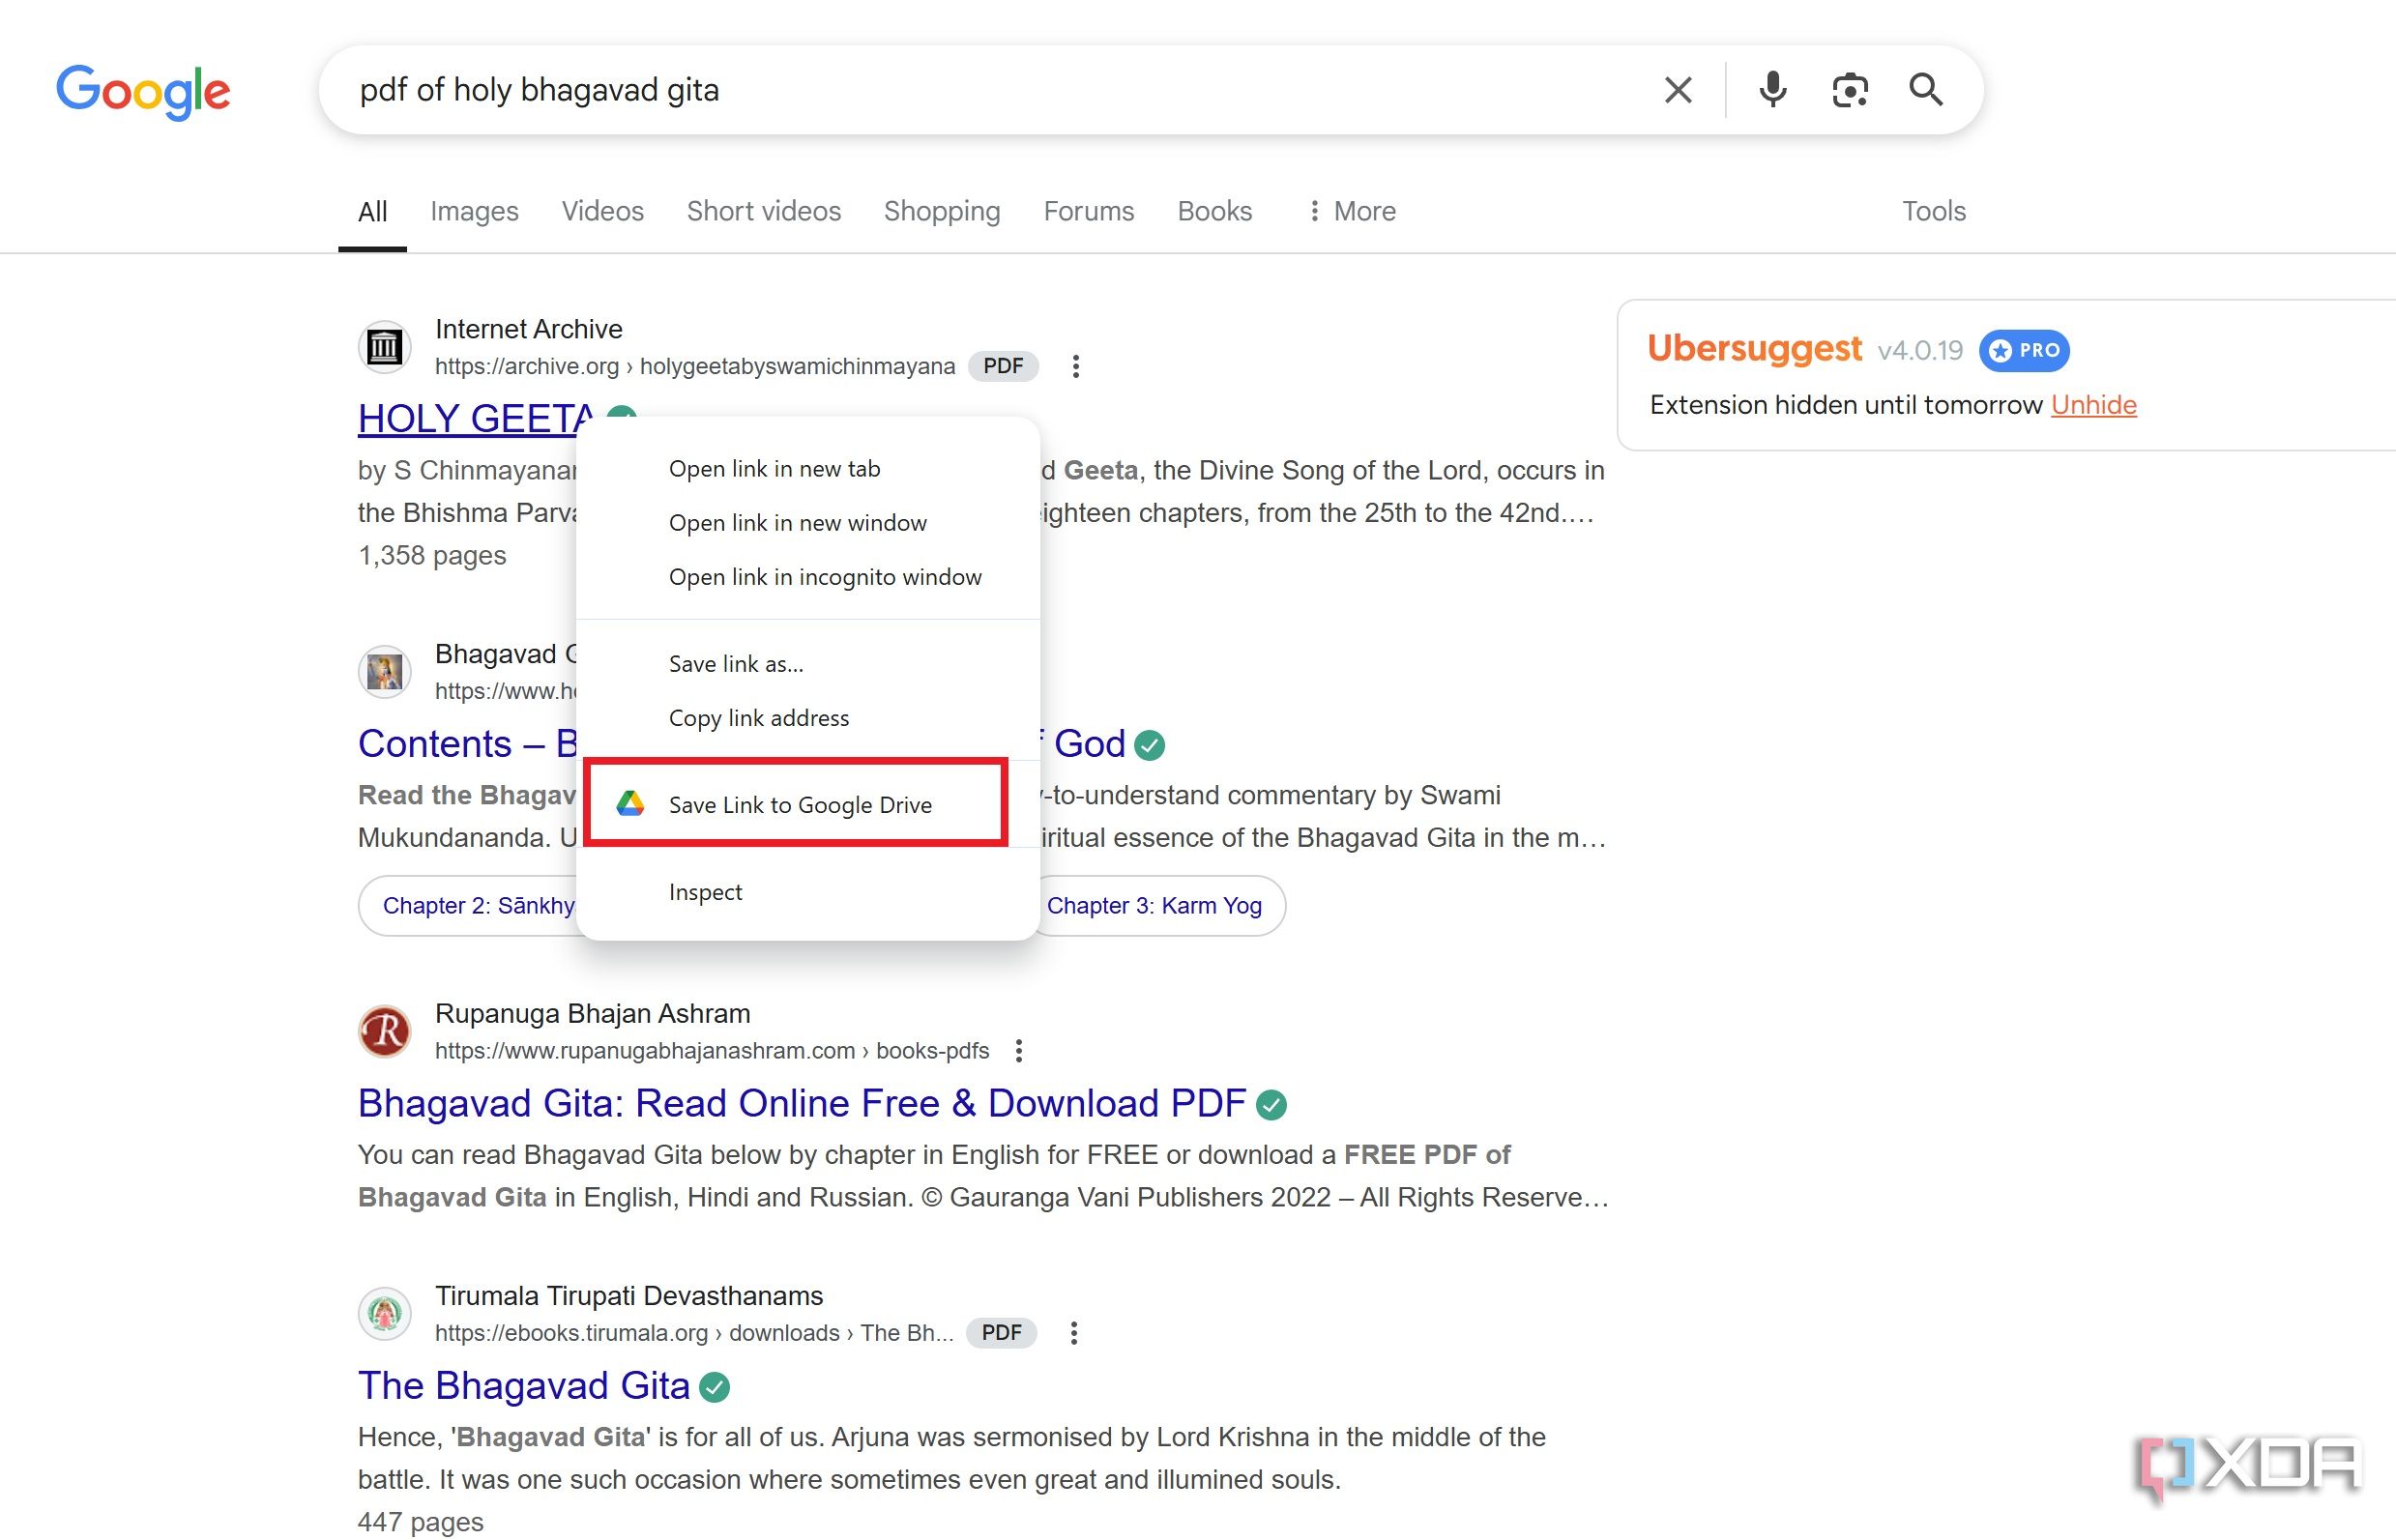Click the Rupanuga Bhajan Ashram favicon
This screenshot has height=1540, width=2396.
[x=385, y=1031]
